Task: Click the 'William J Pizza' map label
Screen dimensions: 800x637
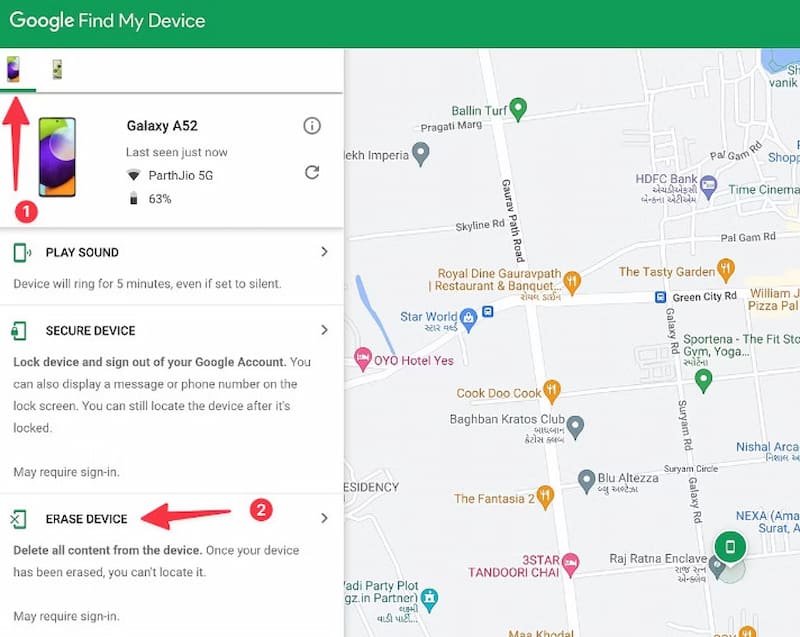Action: pos(773,299)
